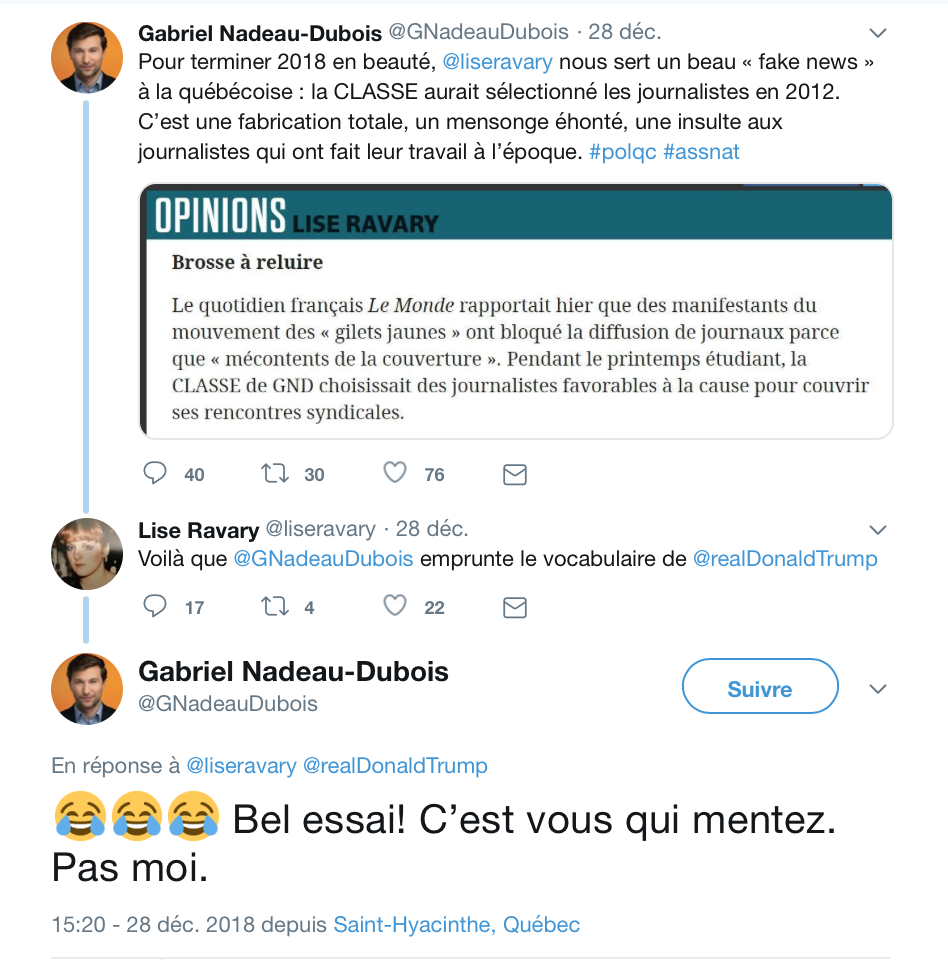The image size is (948, 960).
Task: Retweet Lise Ravary's tweet with 4 retweets
Action: click(275, 607)
